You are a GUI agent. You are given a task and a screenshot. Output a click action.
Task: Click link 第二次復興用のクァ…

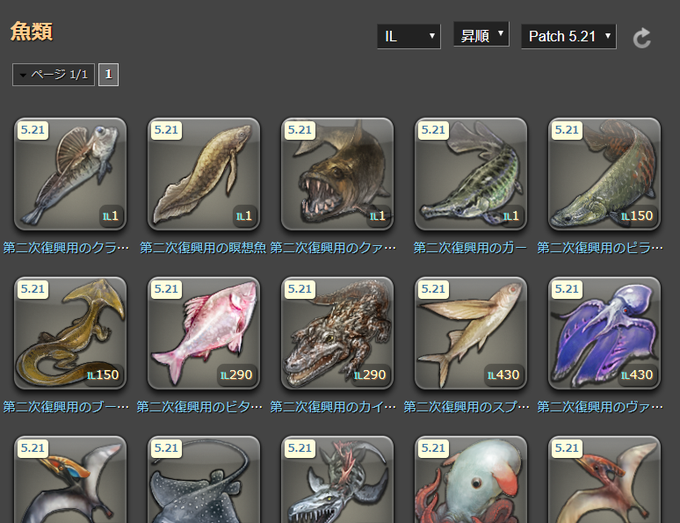pyautogui.click(x=333, y=248)
